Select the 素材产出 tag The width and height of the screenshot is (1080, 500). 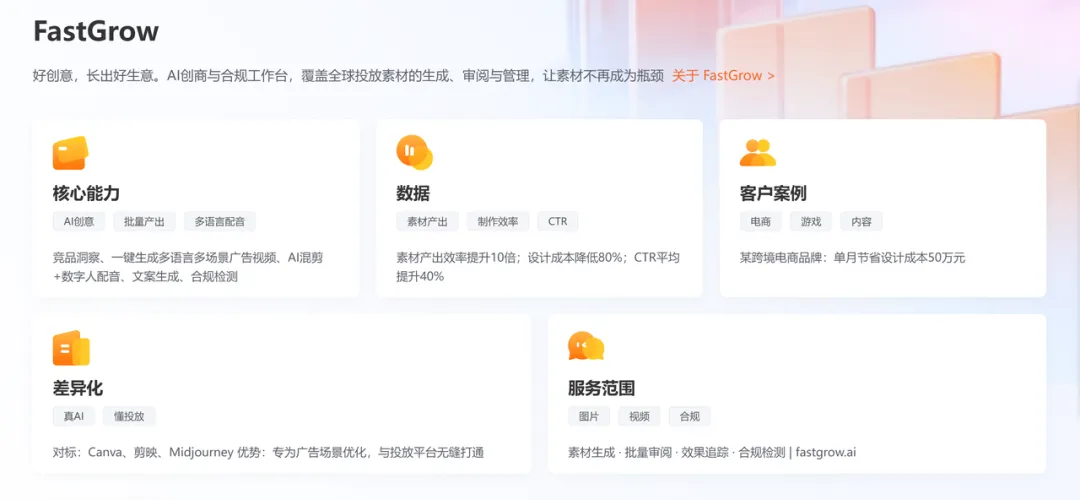coord(427,222)
